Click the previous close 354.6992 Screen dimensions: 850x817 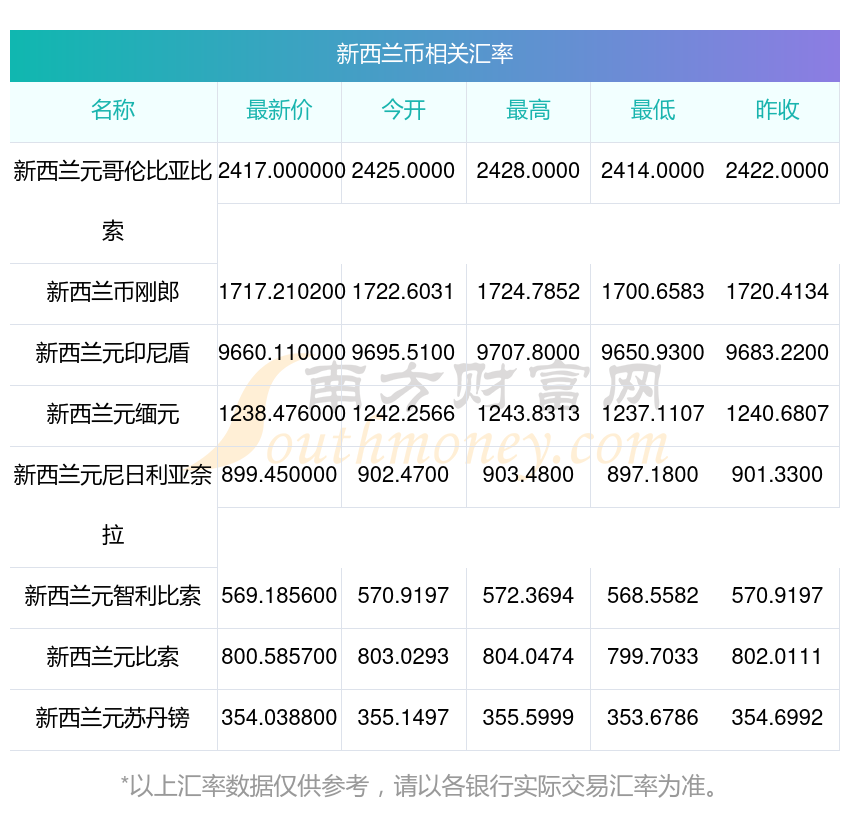(777, 717)
